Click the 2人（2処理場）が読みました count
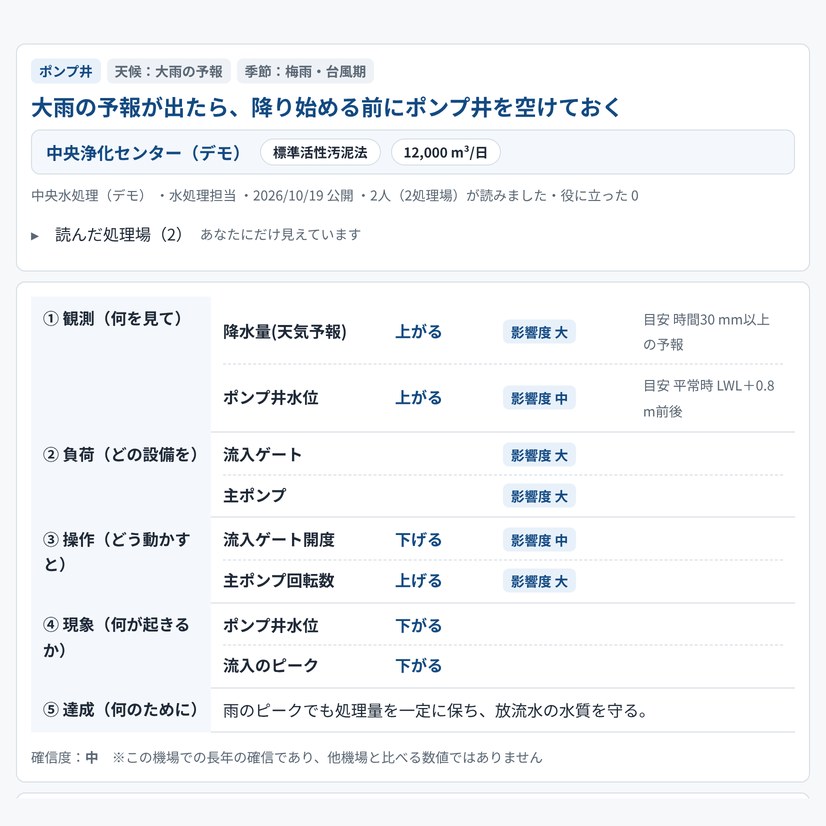Screen dimensions: 826x826 (458, 196)
